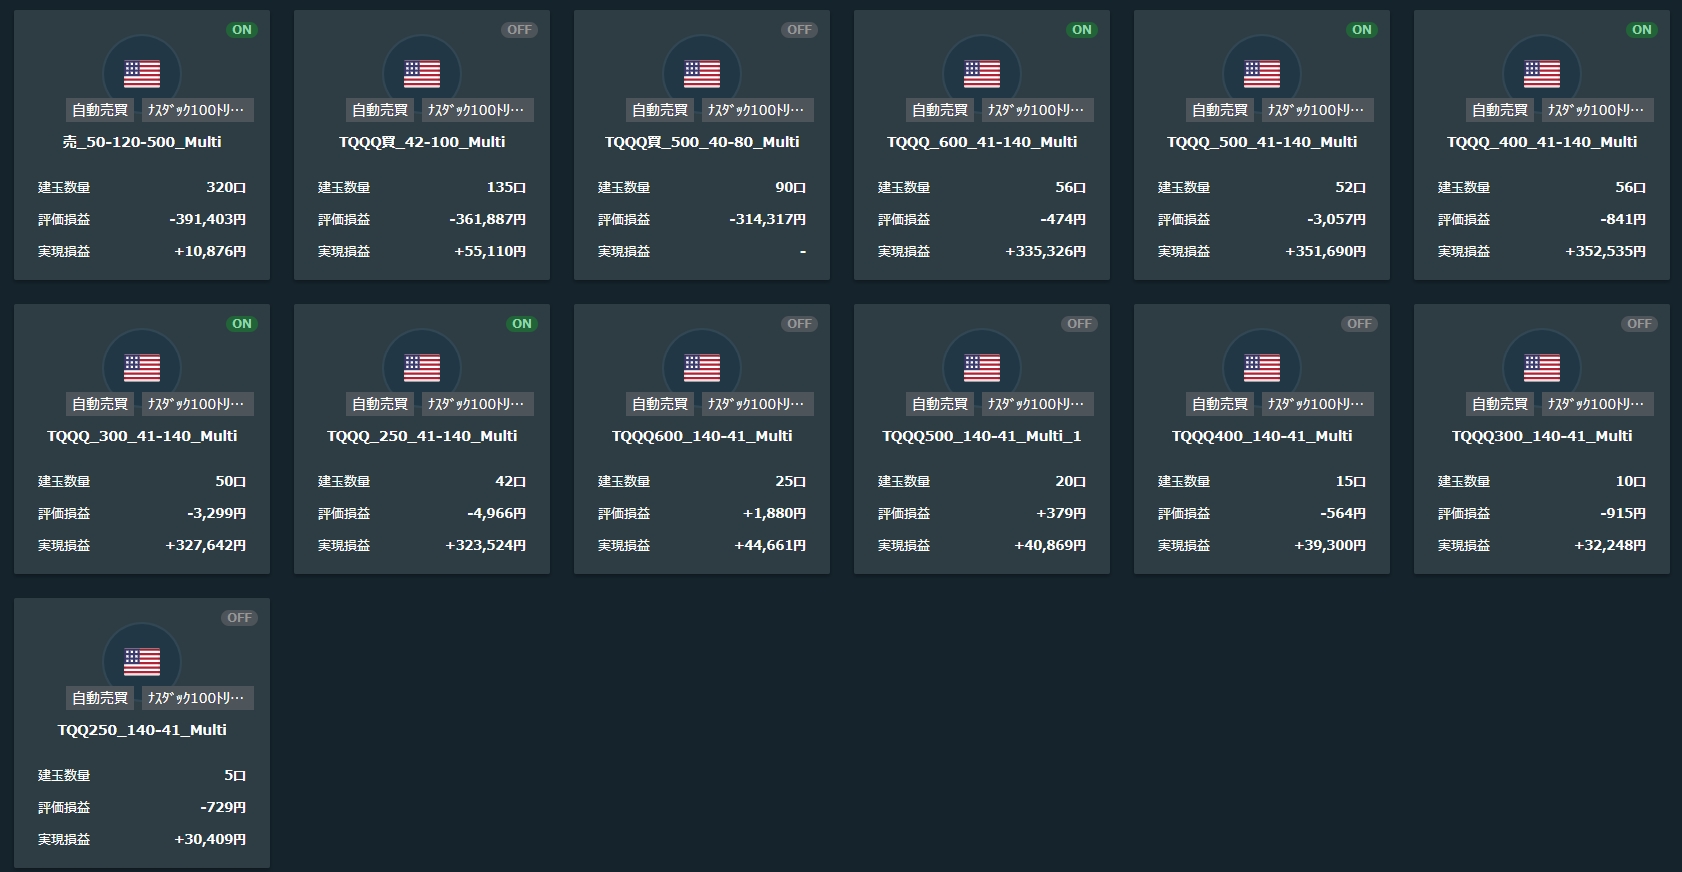The height and width of the screenshot is (872, 1682).
Task: Click the flag icon on TQQQ400_140-41_Multi card
Action: click(x=1262, y=367)
